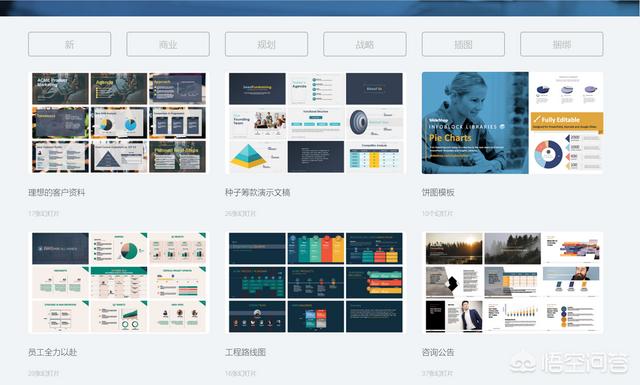Open the 种子筹款演示文稿 template preview
The image size is (640, 385).
316,123
